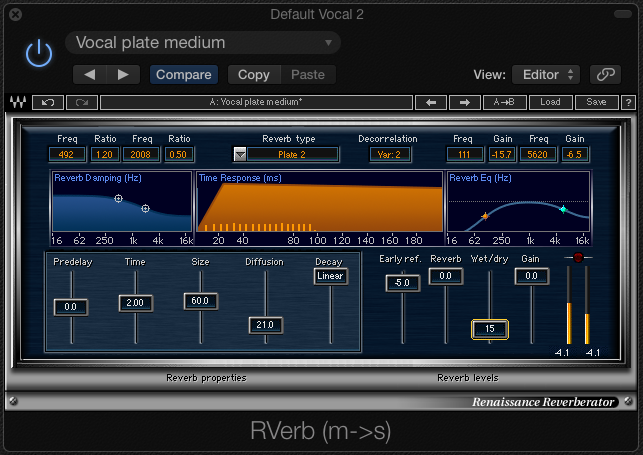
Task: Click the right output level meter
Action: 587,305
